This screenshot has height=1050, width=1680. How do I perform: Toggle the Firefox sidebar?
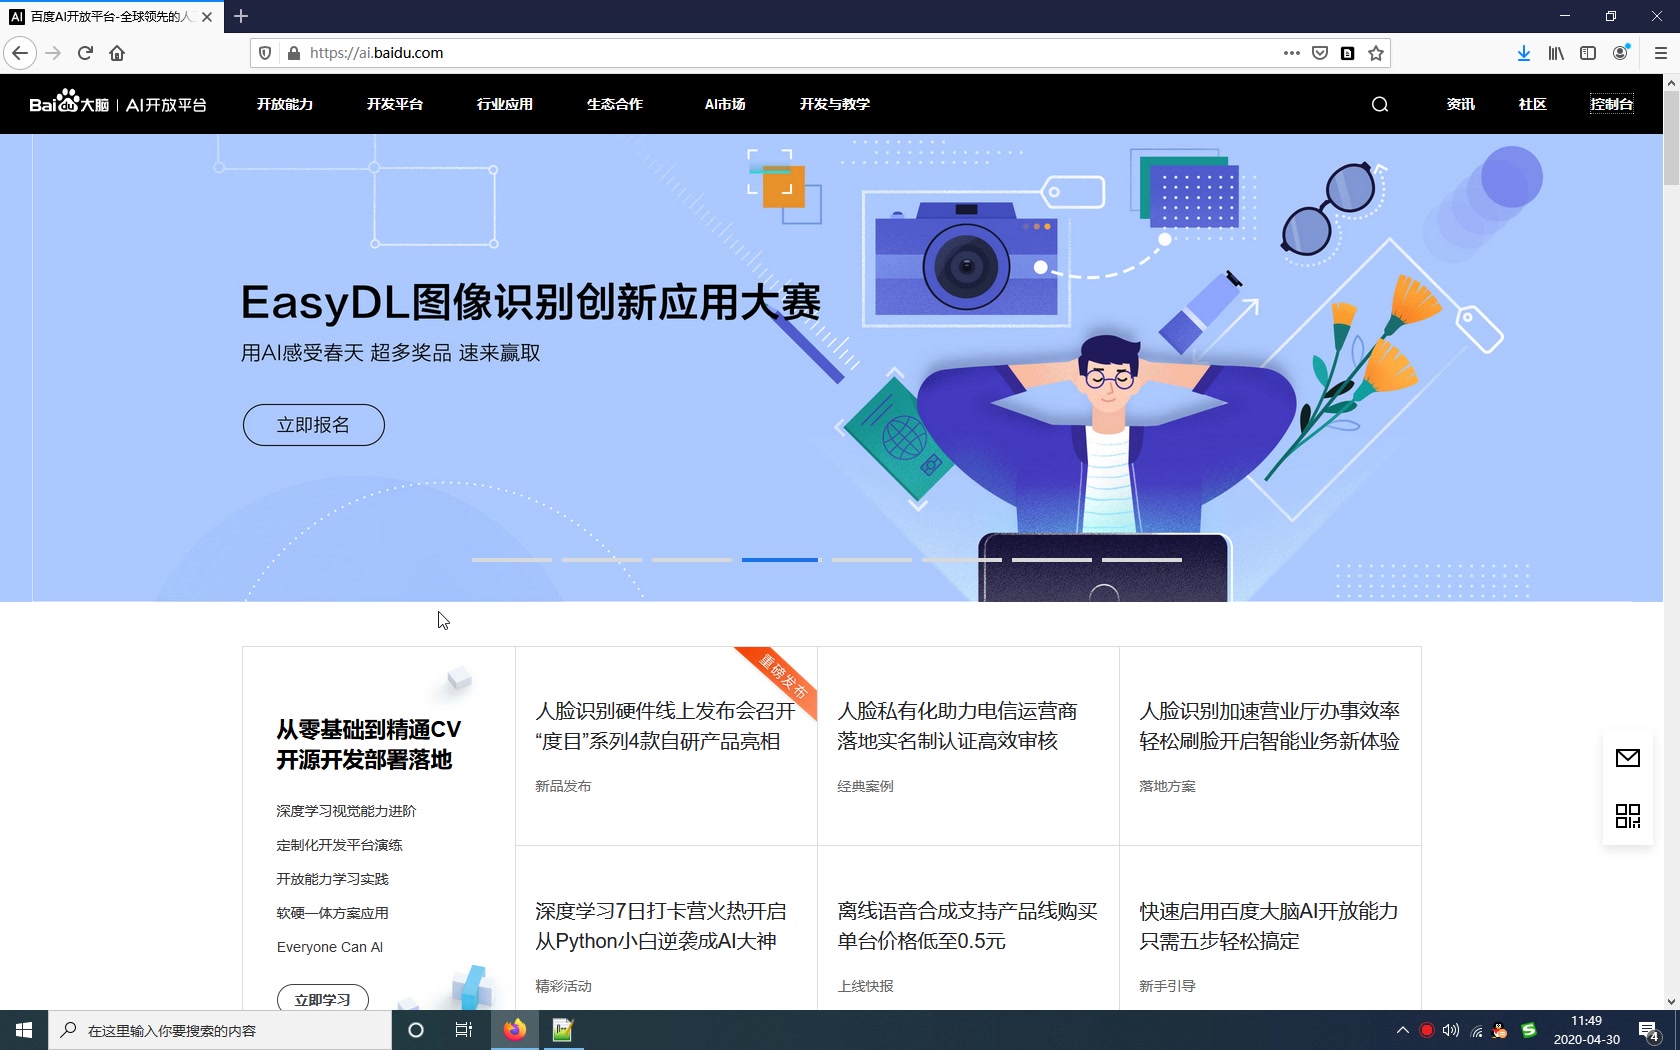click(1587, 53)
